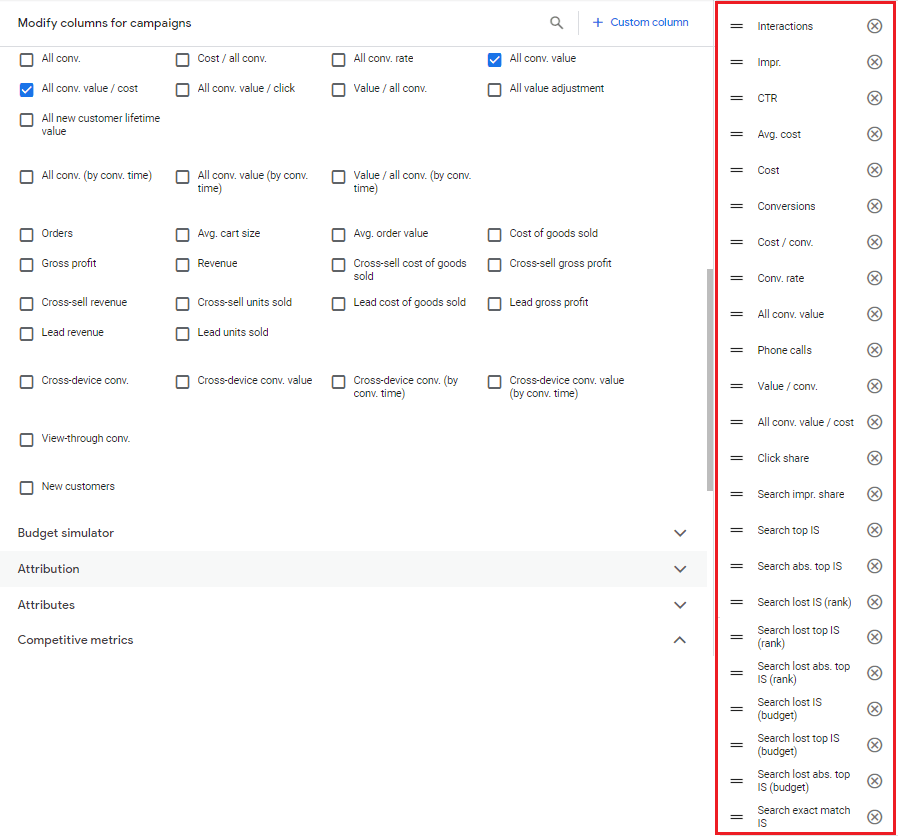Remove Search exact match IS column

click(874, 817)
